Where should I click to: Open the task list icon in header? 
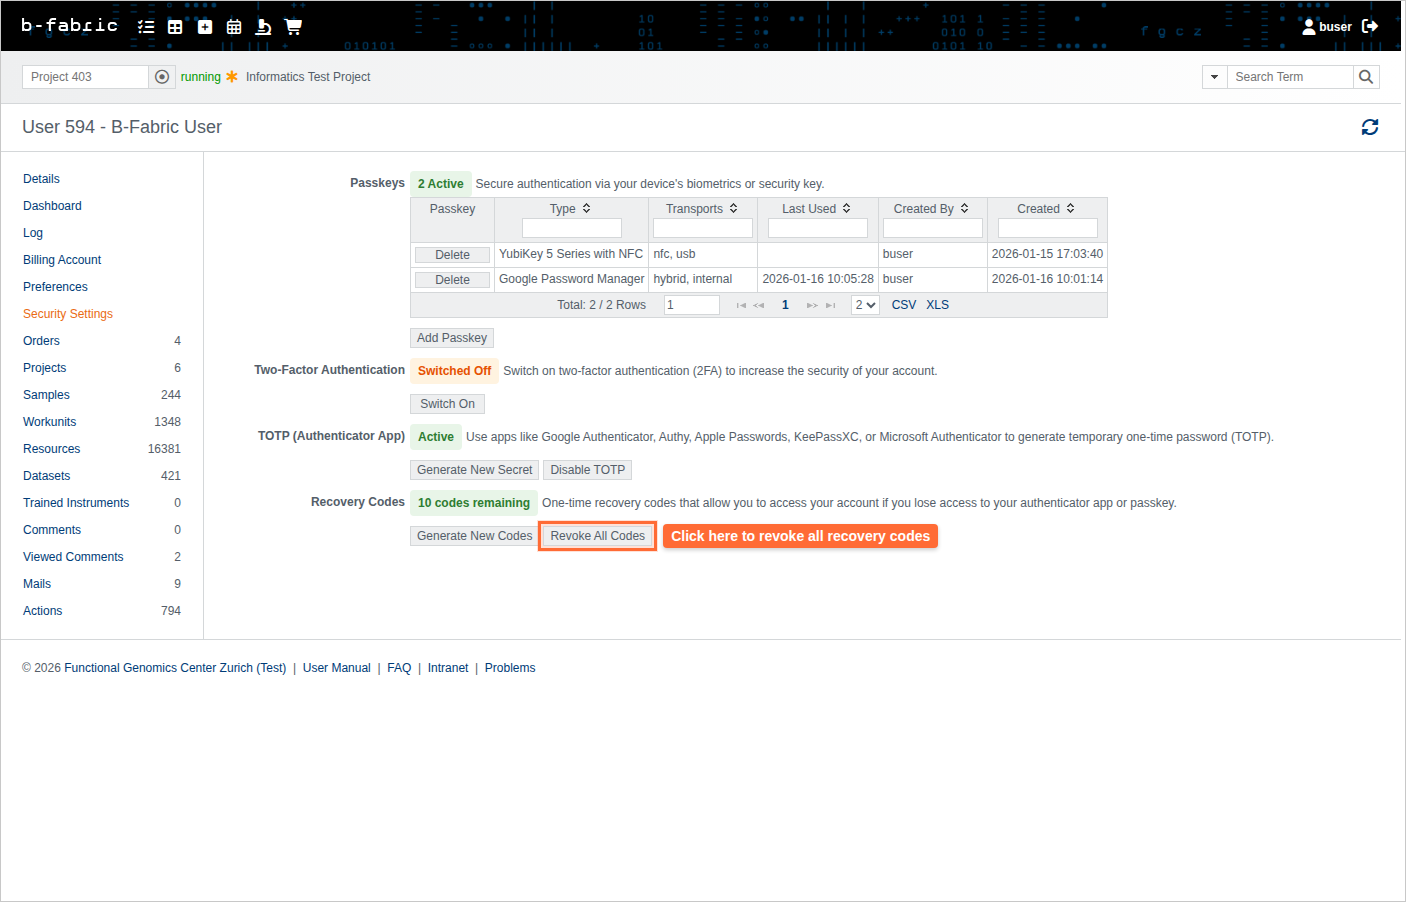[146, 27]
